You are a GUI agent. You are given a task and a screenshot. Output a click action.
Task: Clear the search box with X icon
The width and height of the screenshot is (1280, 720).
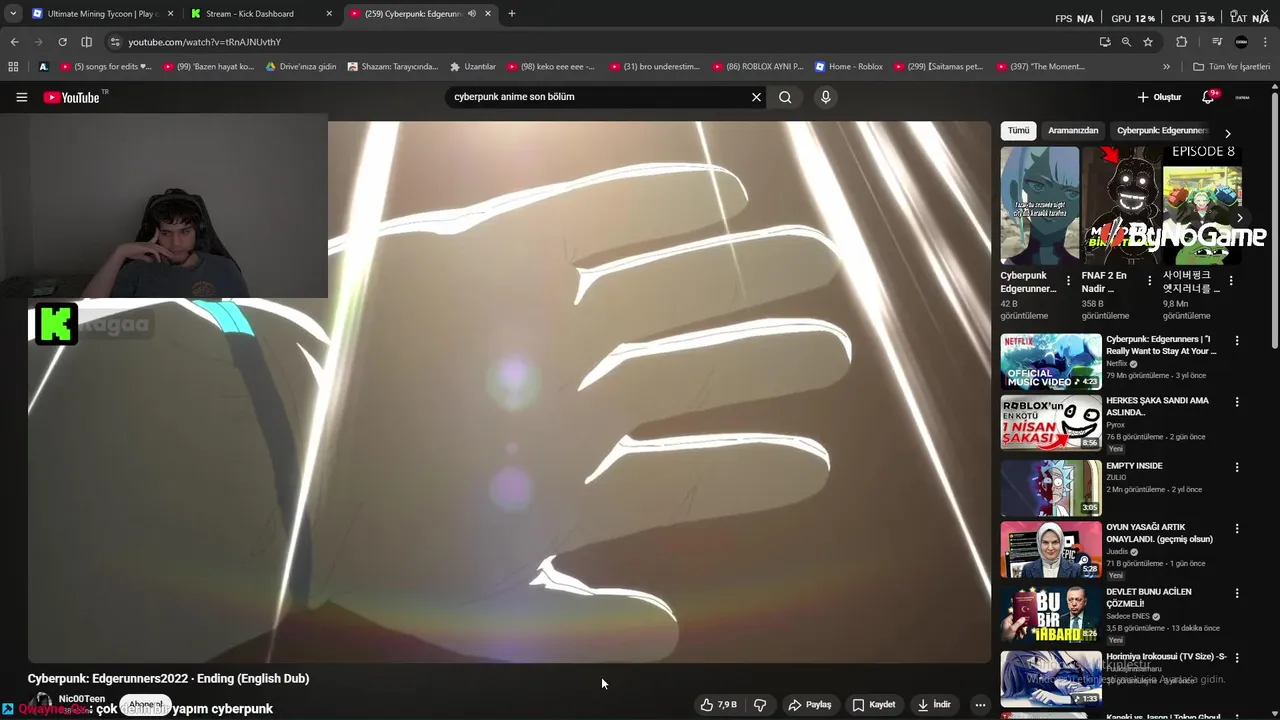(756, 97)
